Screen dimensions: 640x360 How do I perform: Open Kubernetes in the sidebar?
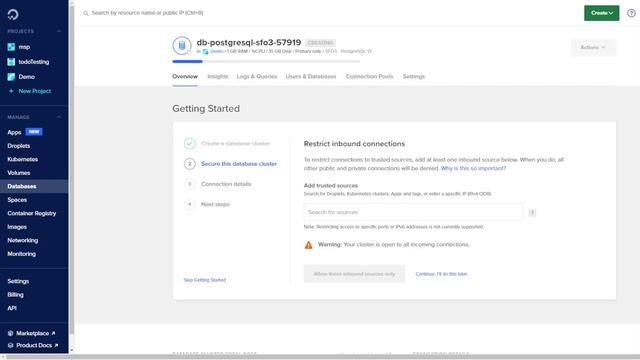coord(22,159)
